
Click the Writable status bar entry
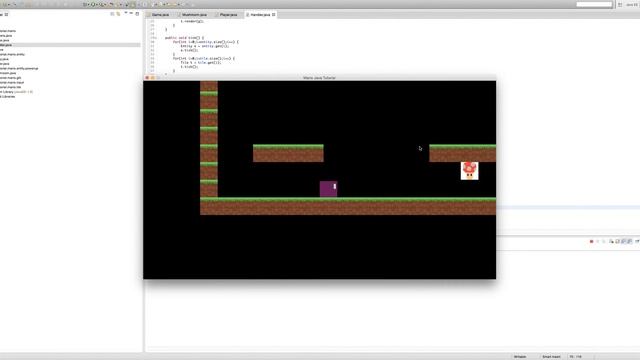(x=520, y=357)
